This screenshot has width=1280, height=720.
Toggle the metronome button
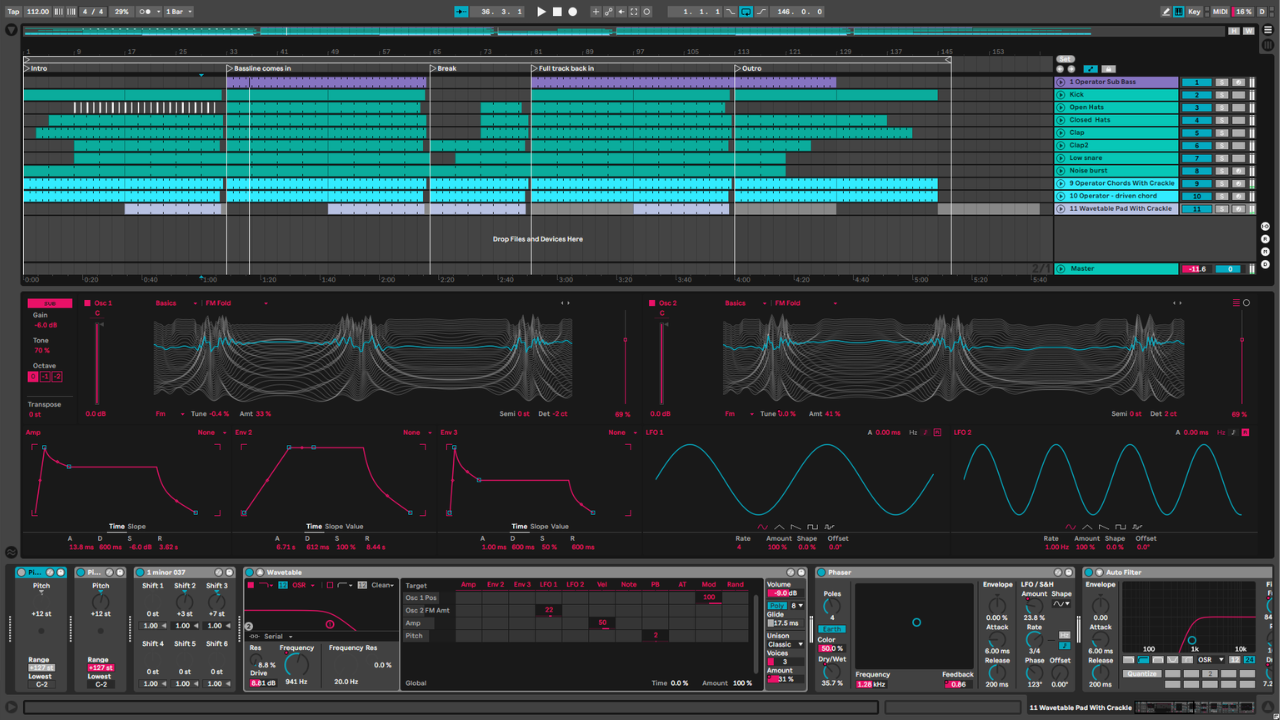tap(147, 12)
